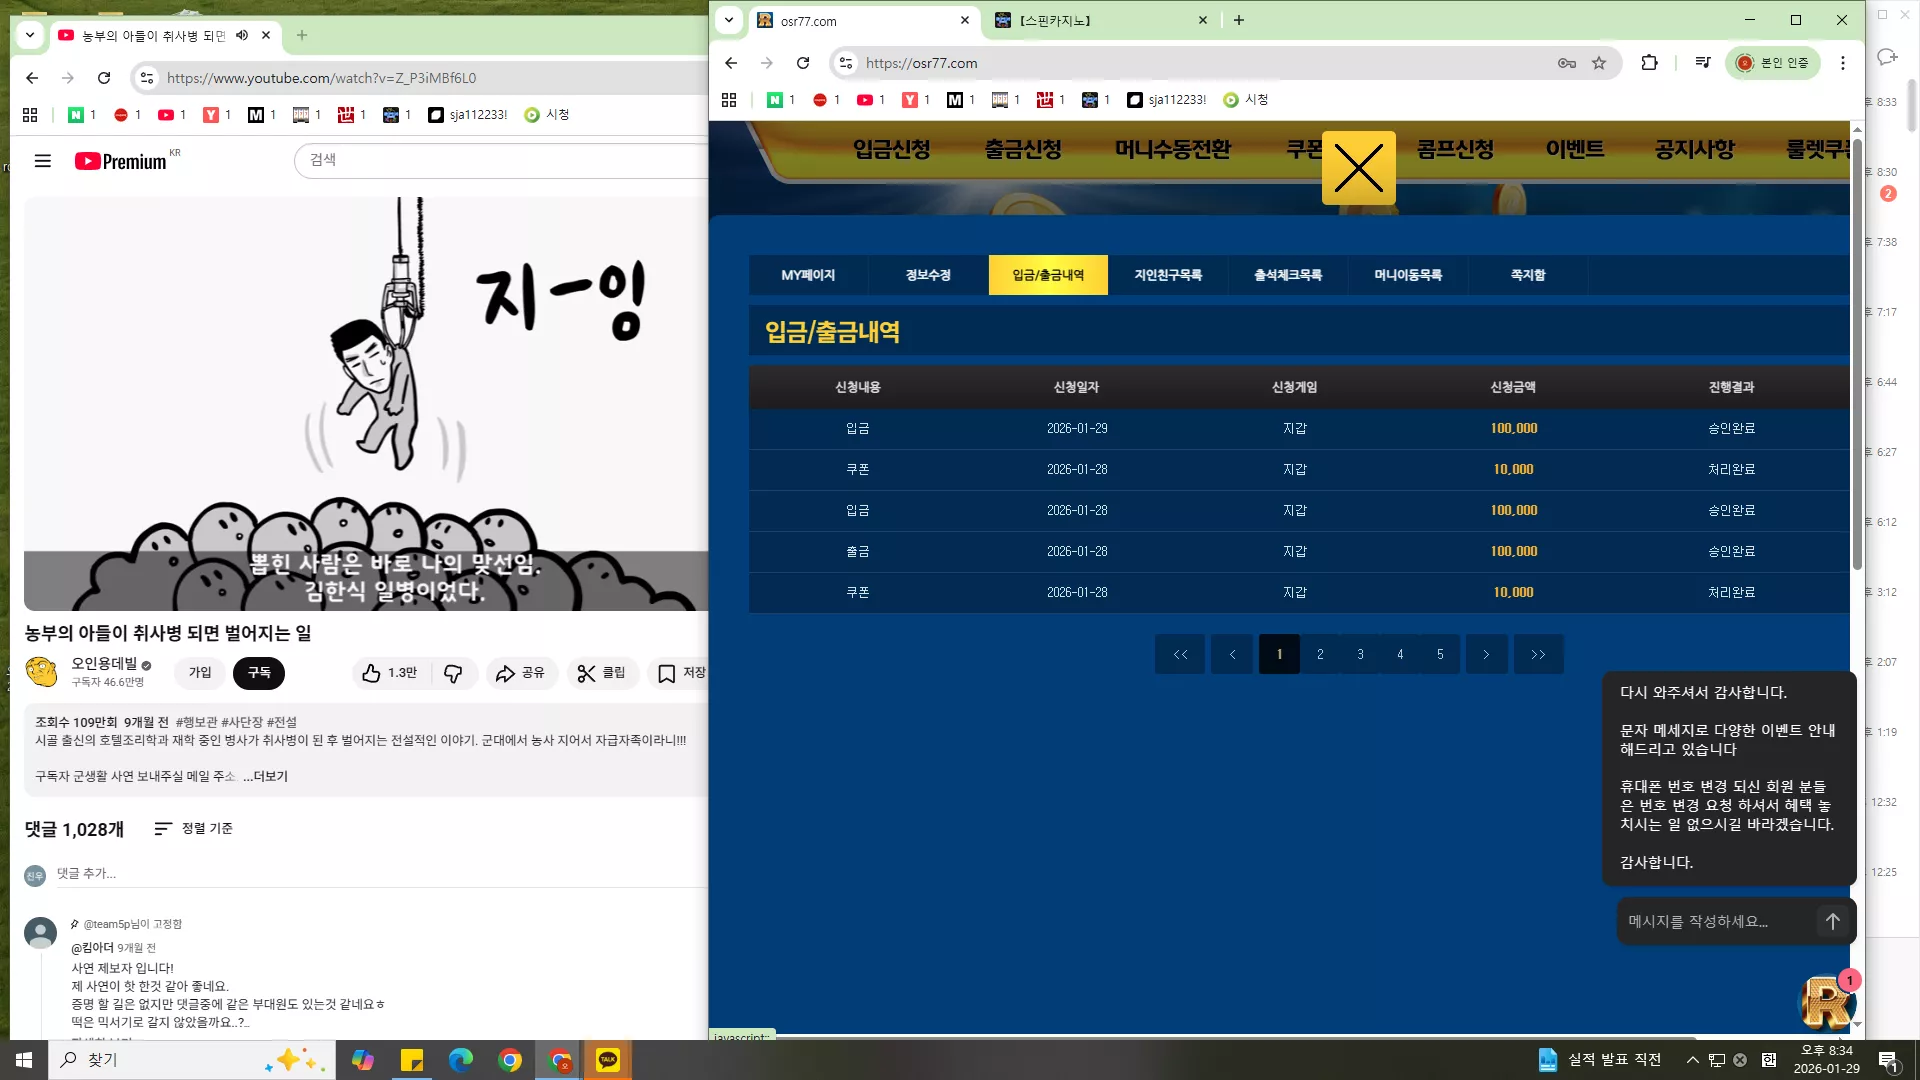Click the dislike thumbs-down icon

click(x=453, y=673)
